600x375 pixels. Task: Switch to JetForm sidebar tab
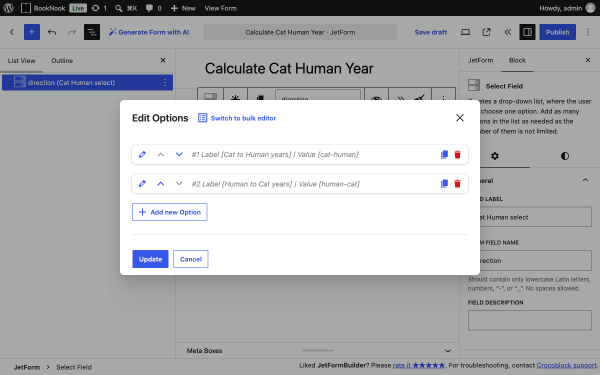point(480,60)
